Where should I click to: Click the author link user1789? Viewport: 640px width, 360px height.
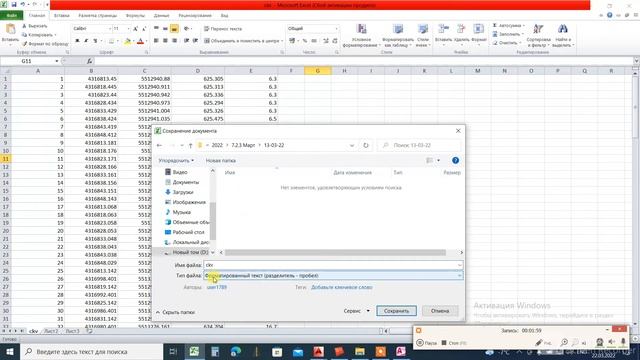point(217,287)
